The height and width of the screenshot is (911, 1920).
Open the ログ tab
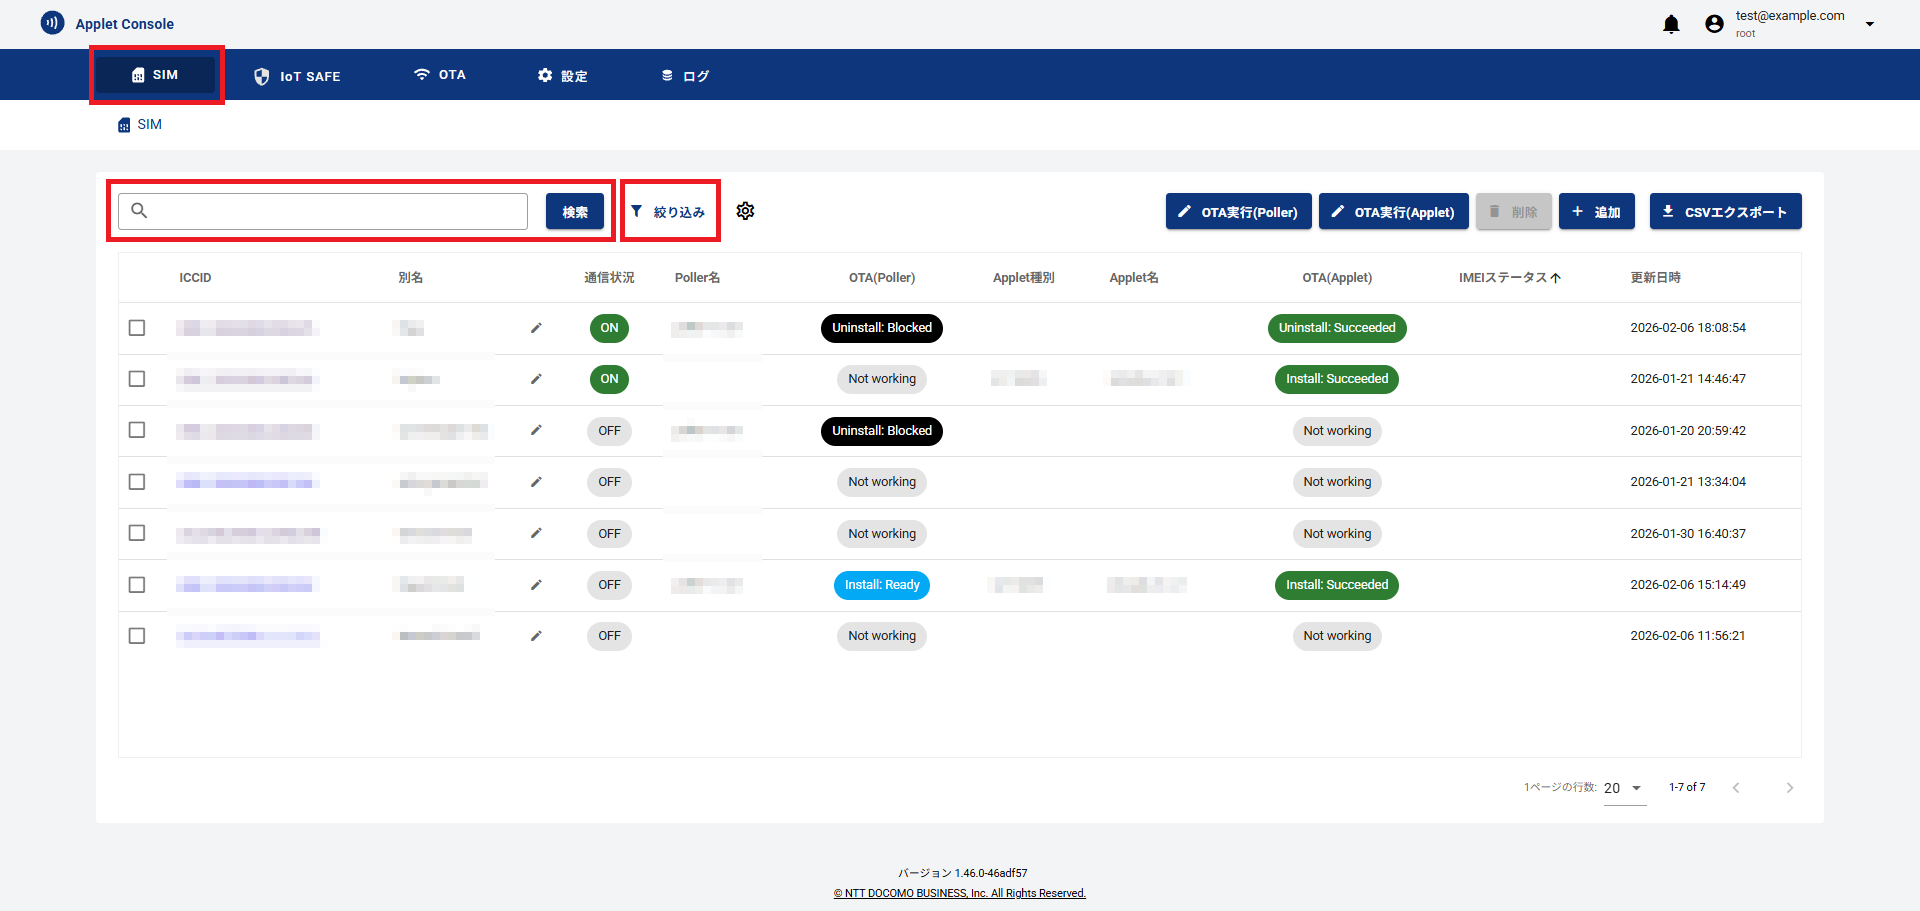[685, 76]
